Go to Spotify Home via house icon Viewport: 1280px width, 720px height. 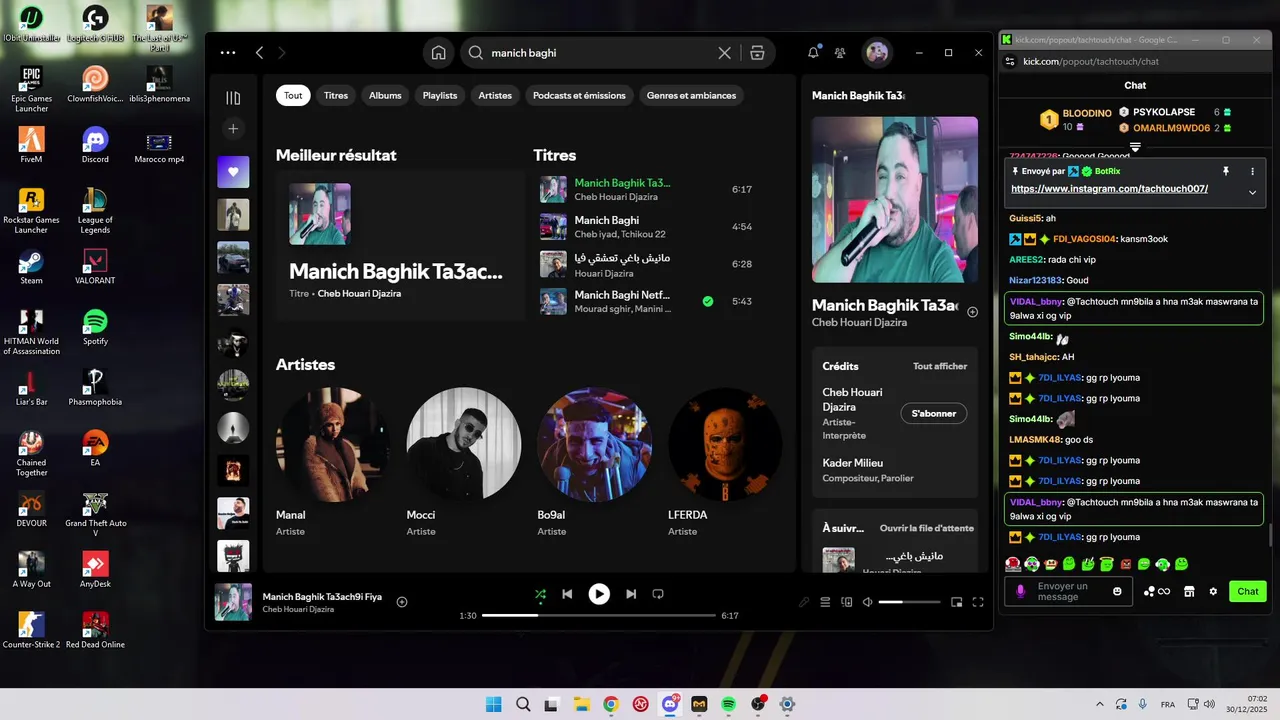pos(438,53)
